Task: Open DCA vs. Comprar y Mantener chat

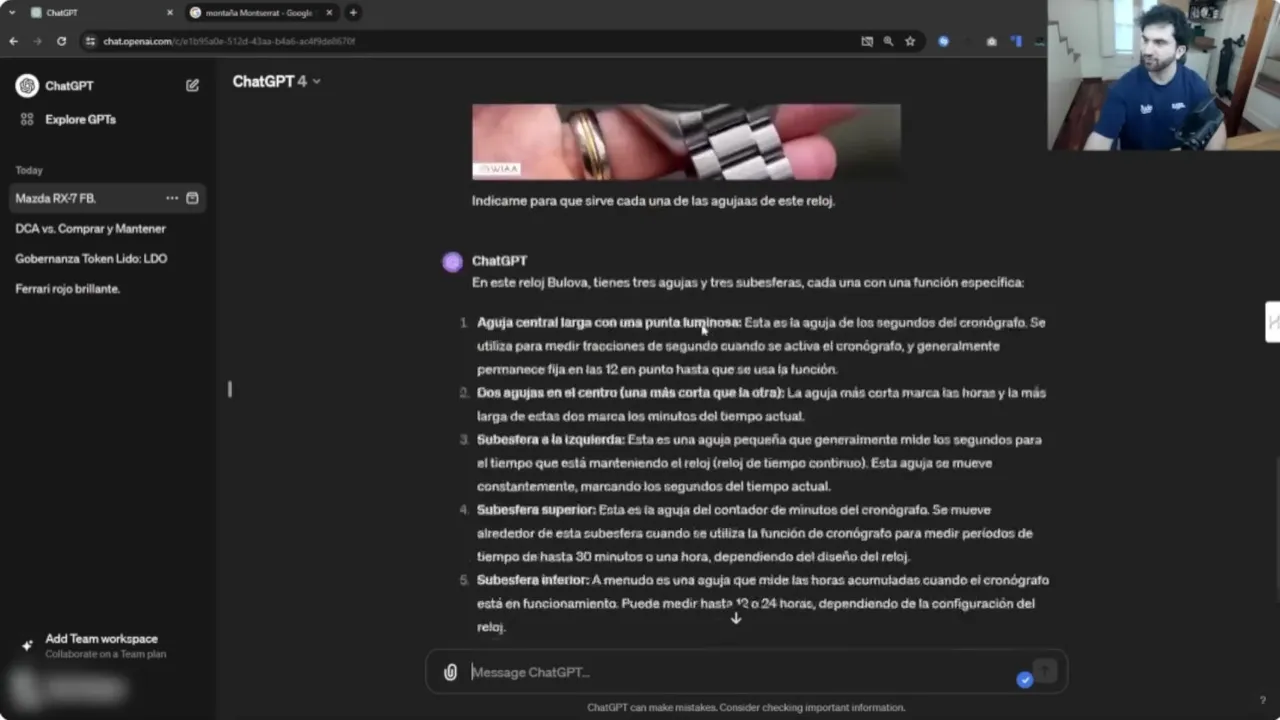Action: coord(90,228)
